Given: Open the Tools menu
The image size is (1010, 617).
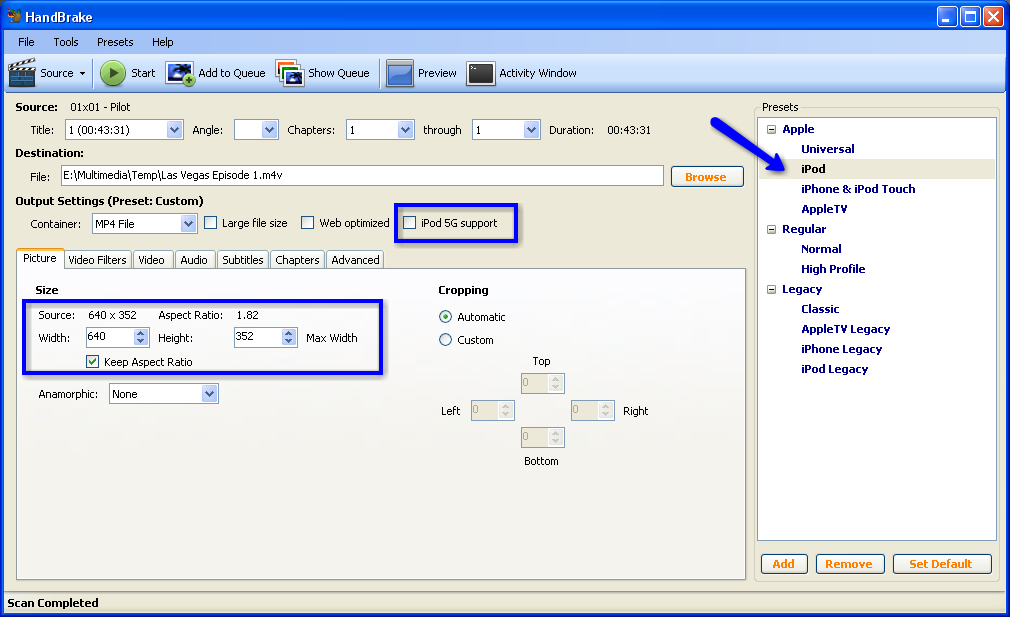Looking at the screenshot, I should point(66,42).
